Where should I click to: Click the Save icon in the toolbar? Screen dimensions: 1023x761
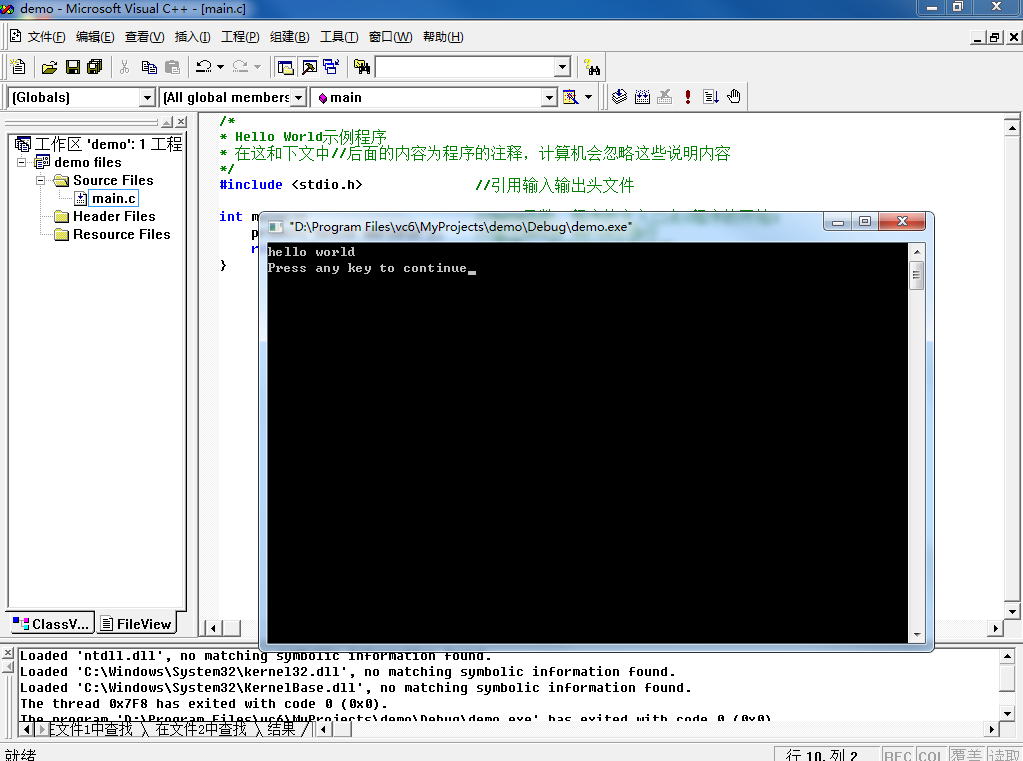click(x=72, y=67)
